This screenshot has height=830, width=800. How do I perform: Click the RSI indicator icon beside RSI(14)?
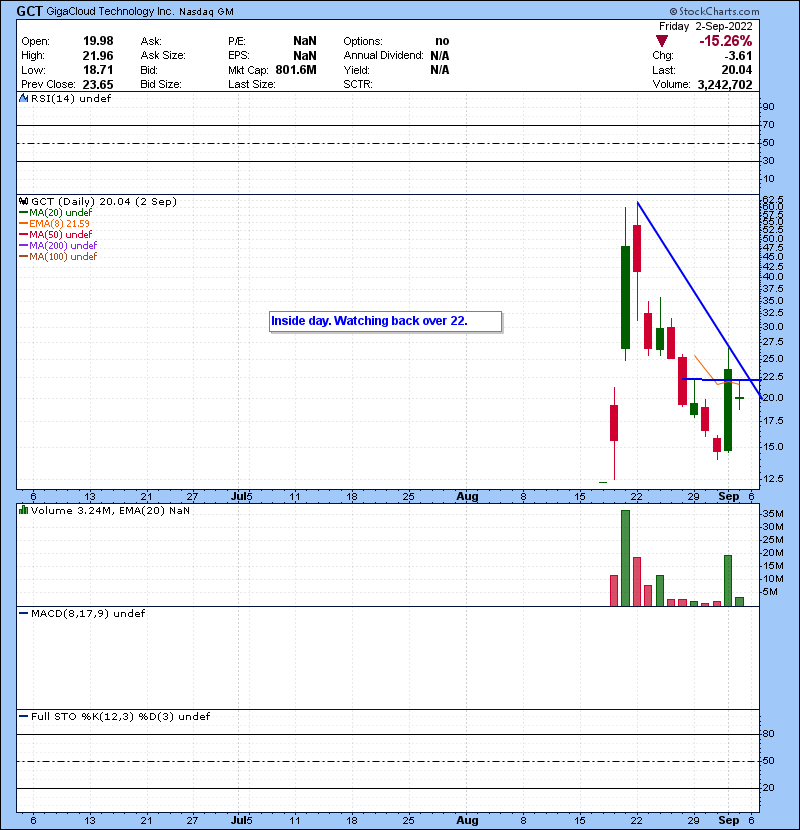pos(23,98)
